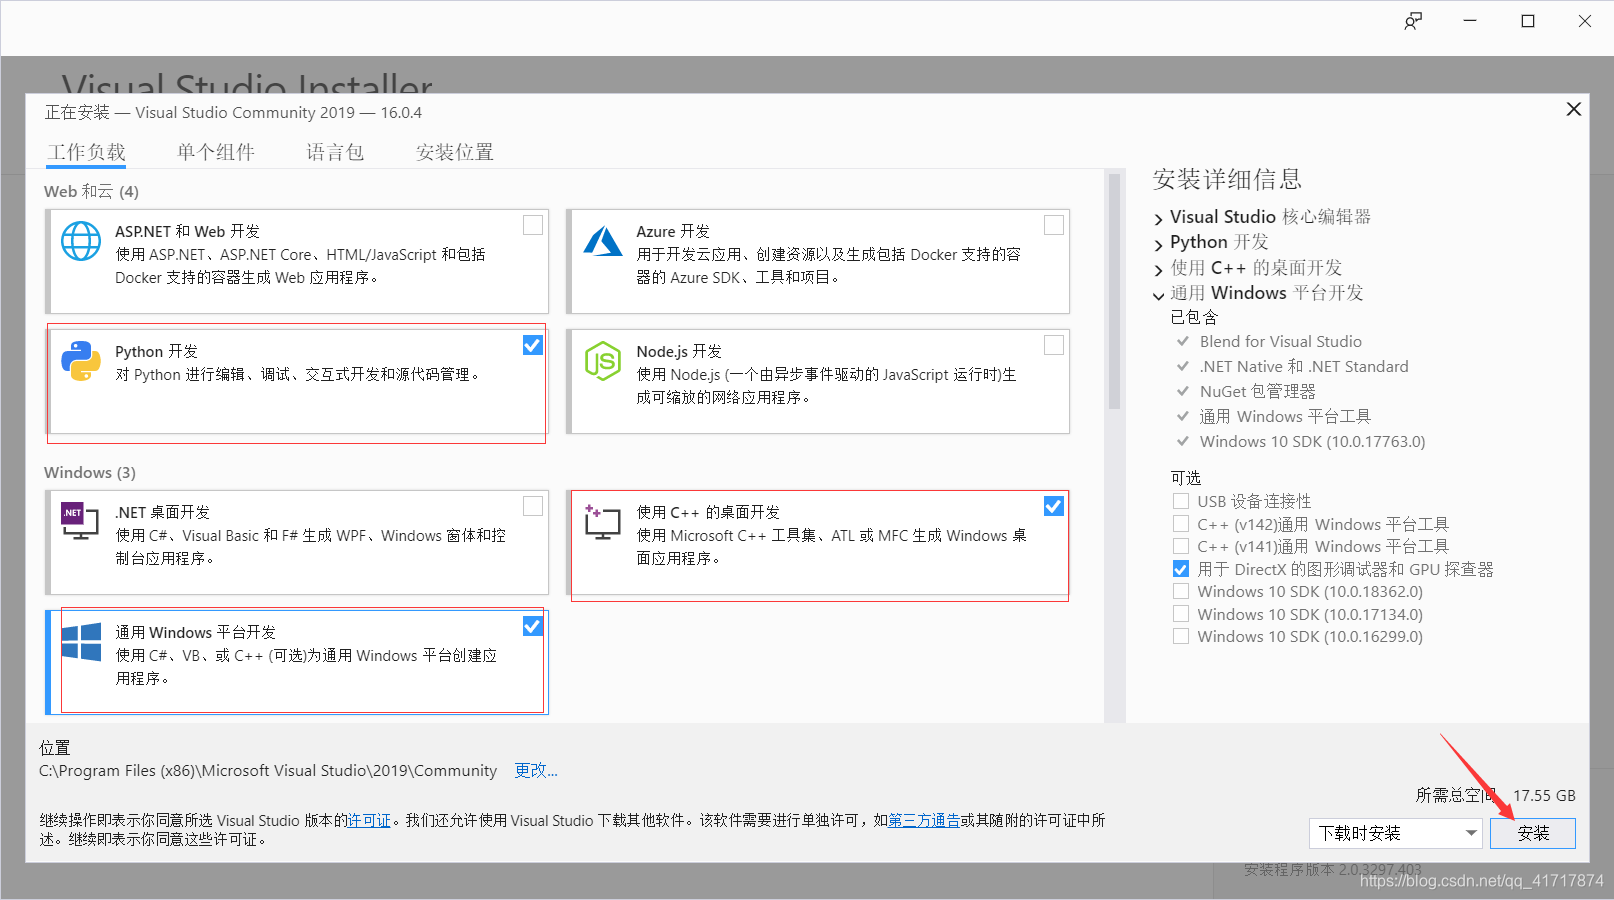Switch to the 工作负载 tab
This screenshot has width=1614, height=900.
click(87, 152)
